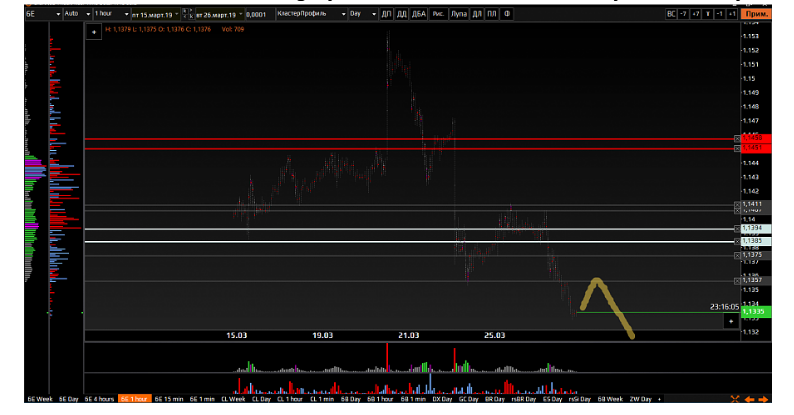
Task: Click the +7 shift button
Action: (x=696, y=15)
